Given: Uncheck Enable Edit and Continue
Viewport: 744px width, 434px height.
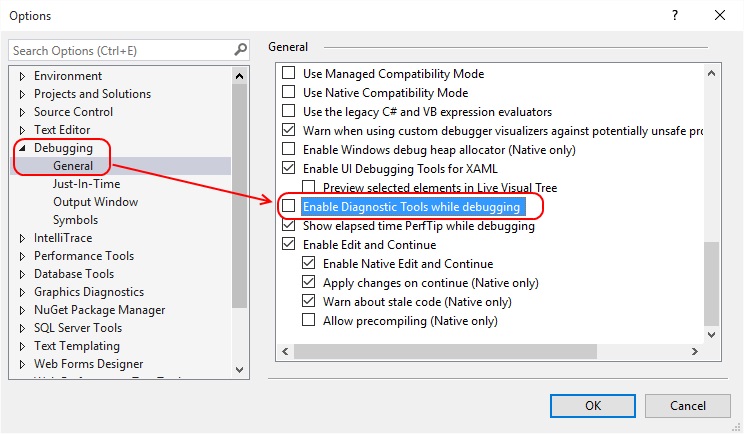Looking at the screenshot, I should click(x=289, y=245).
